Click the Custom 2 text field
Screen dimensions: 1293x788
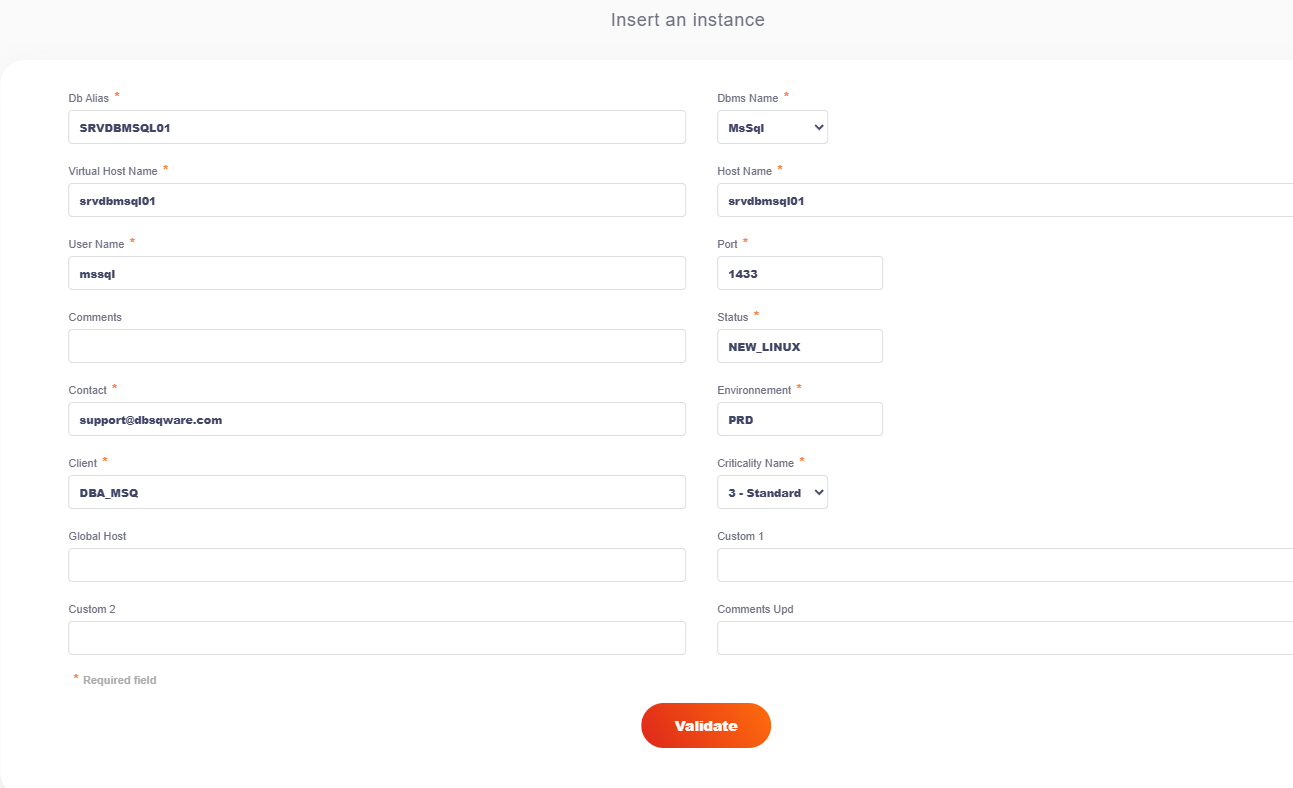376,638
